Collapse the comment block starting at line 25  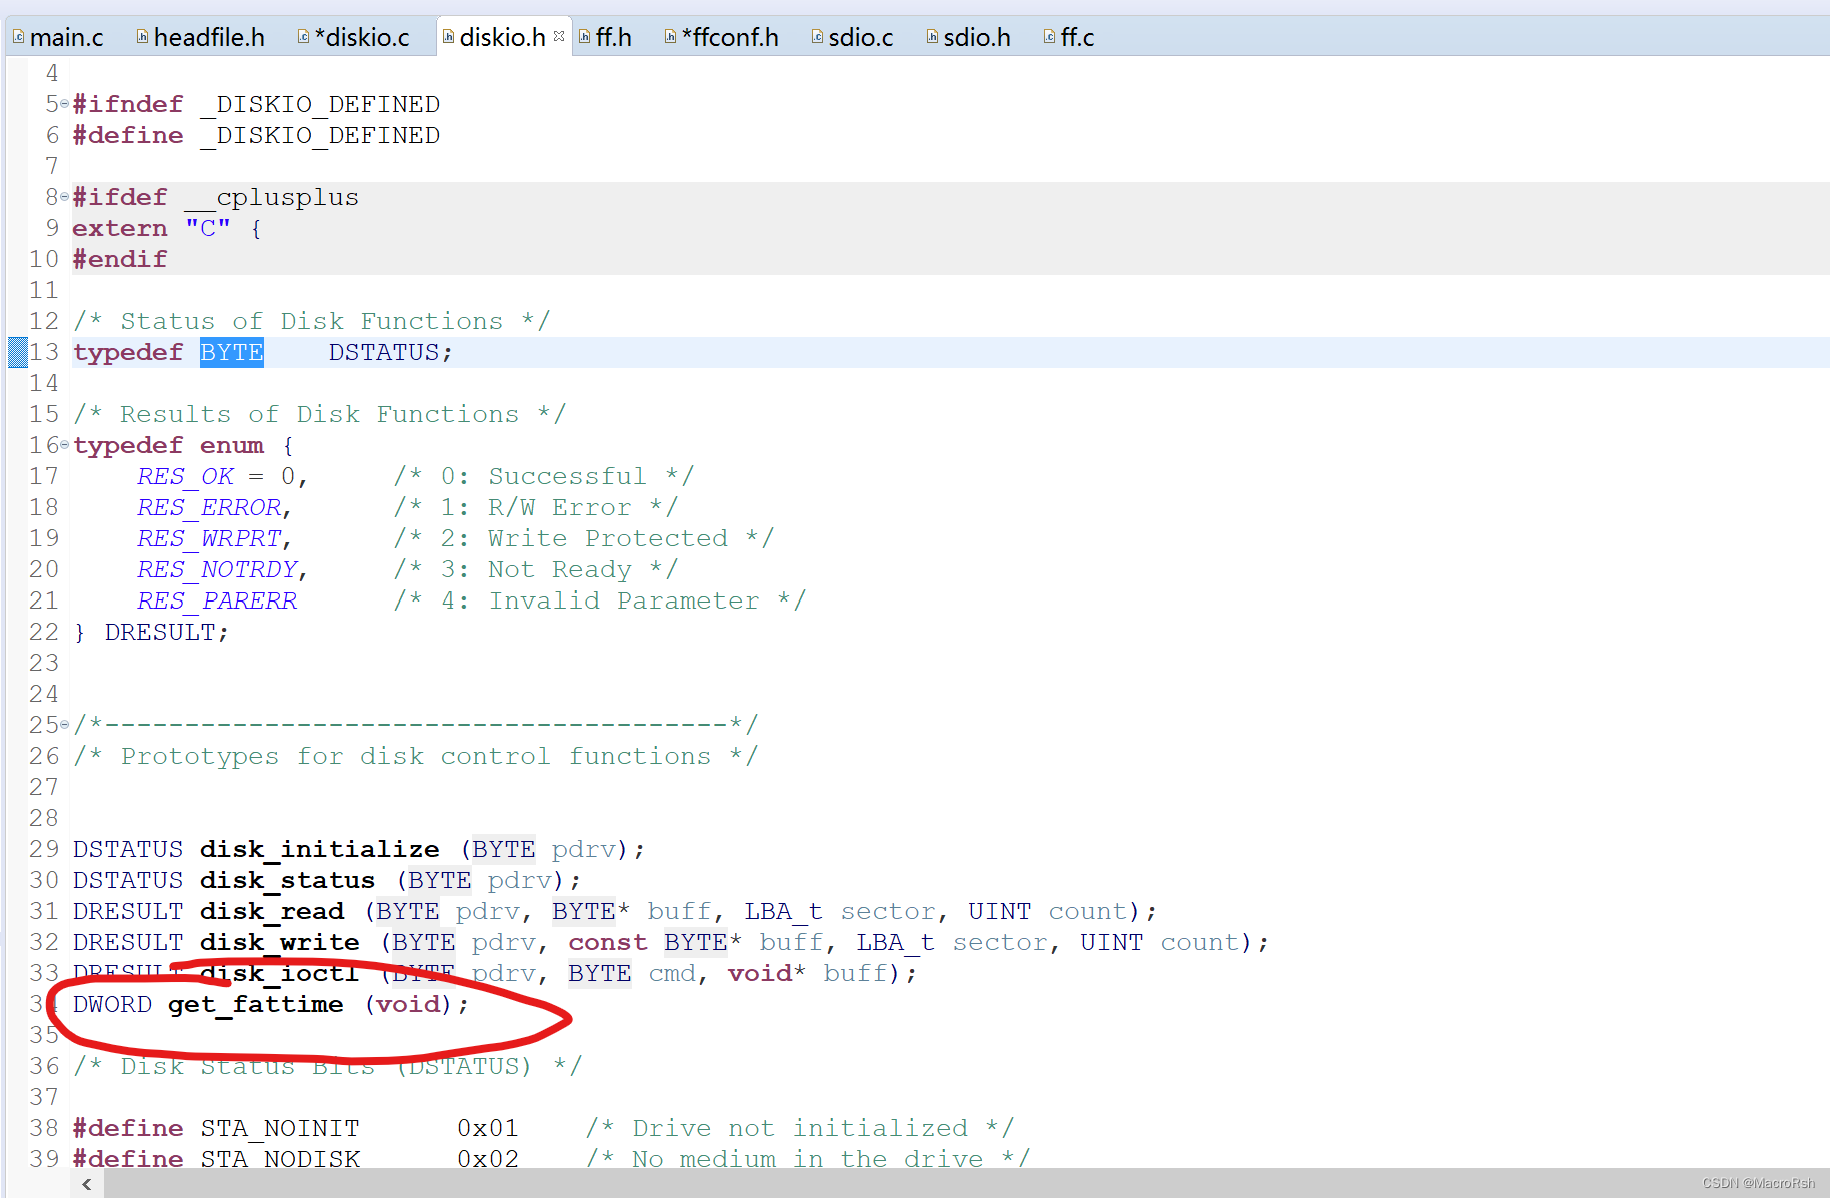(x=64, y=723)
